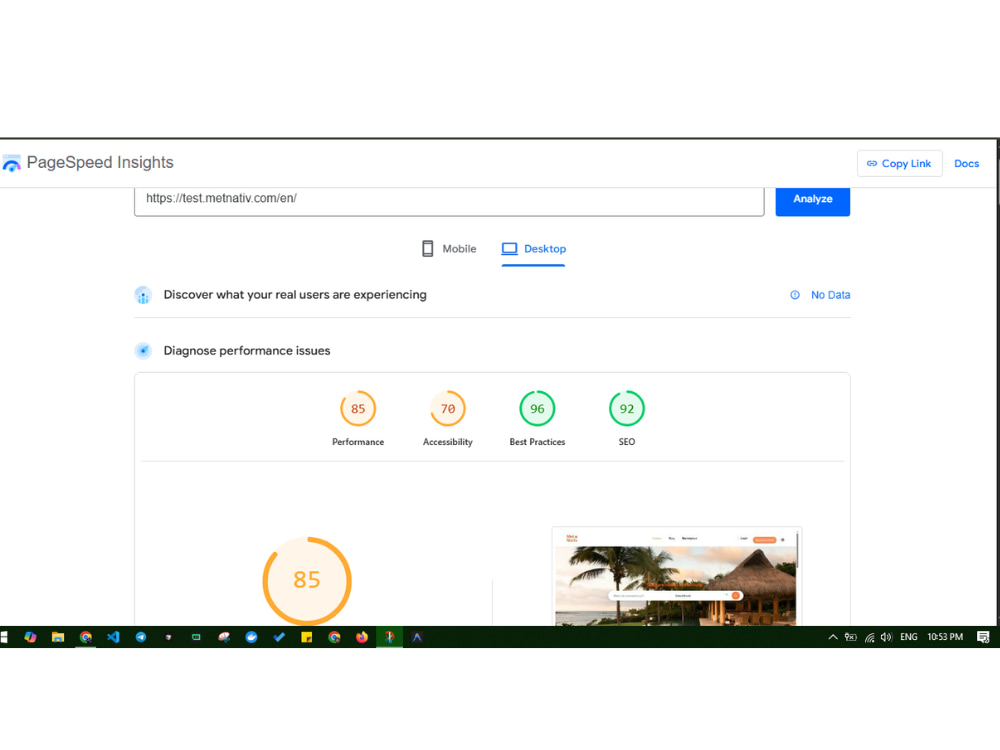Click the PageSpeed Insights title text
This screenshot has width=1000, height=750.
[x=100, y=163]
